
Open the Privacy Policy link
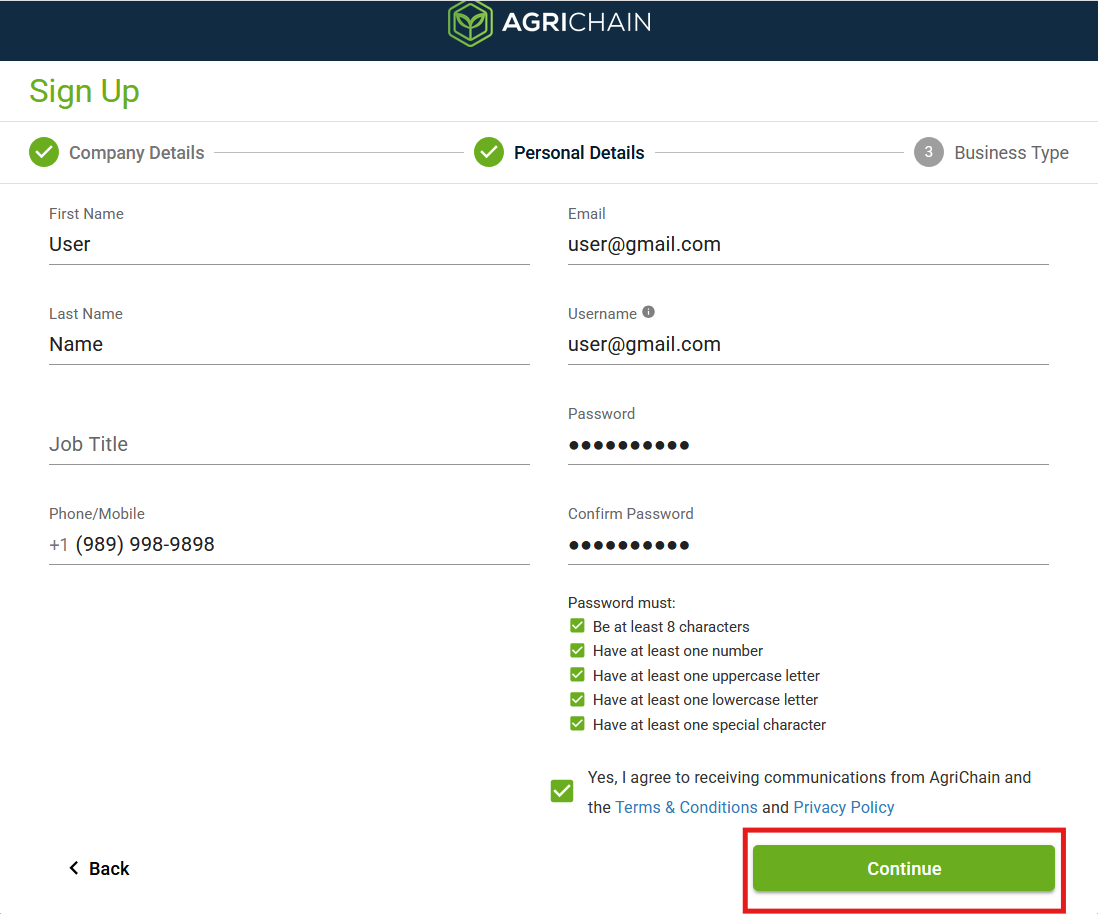click(844, 807)
